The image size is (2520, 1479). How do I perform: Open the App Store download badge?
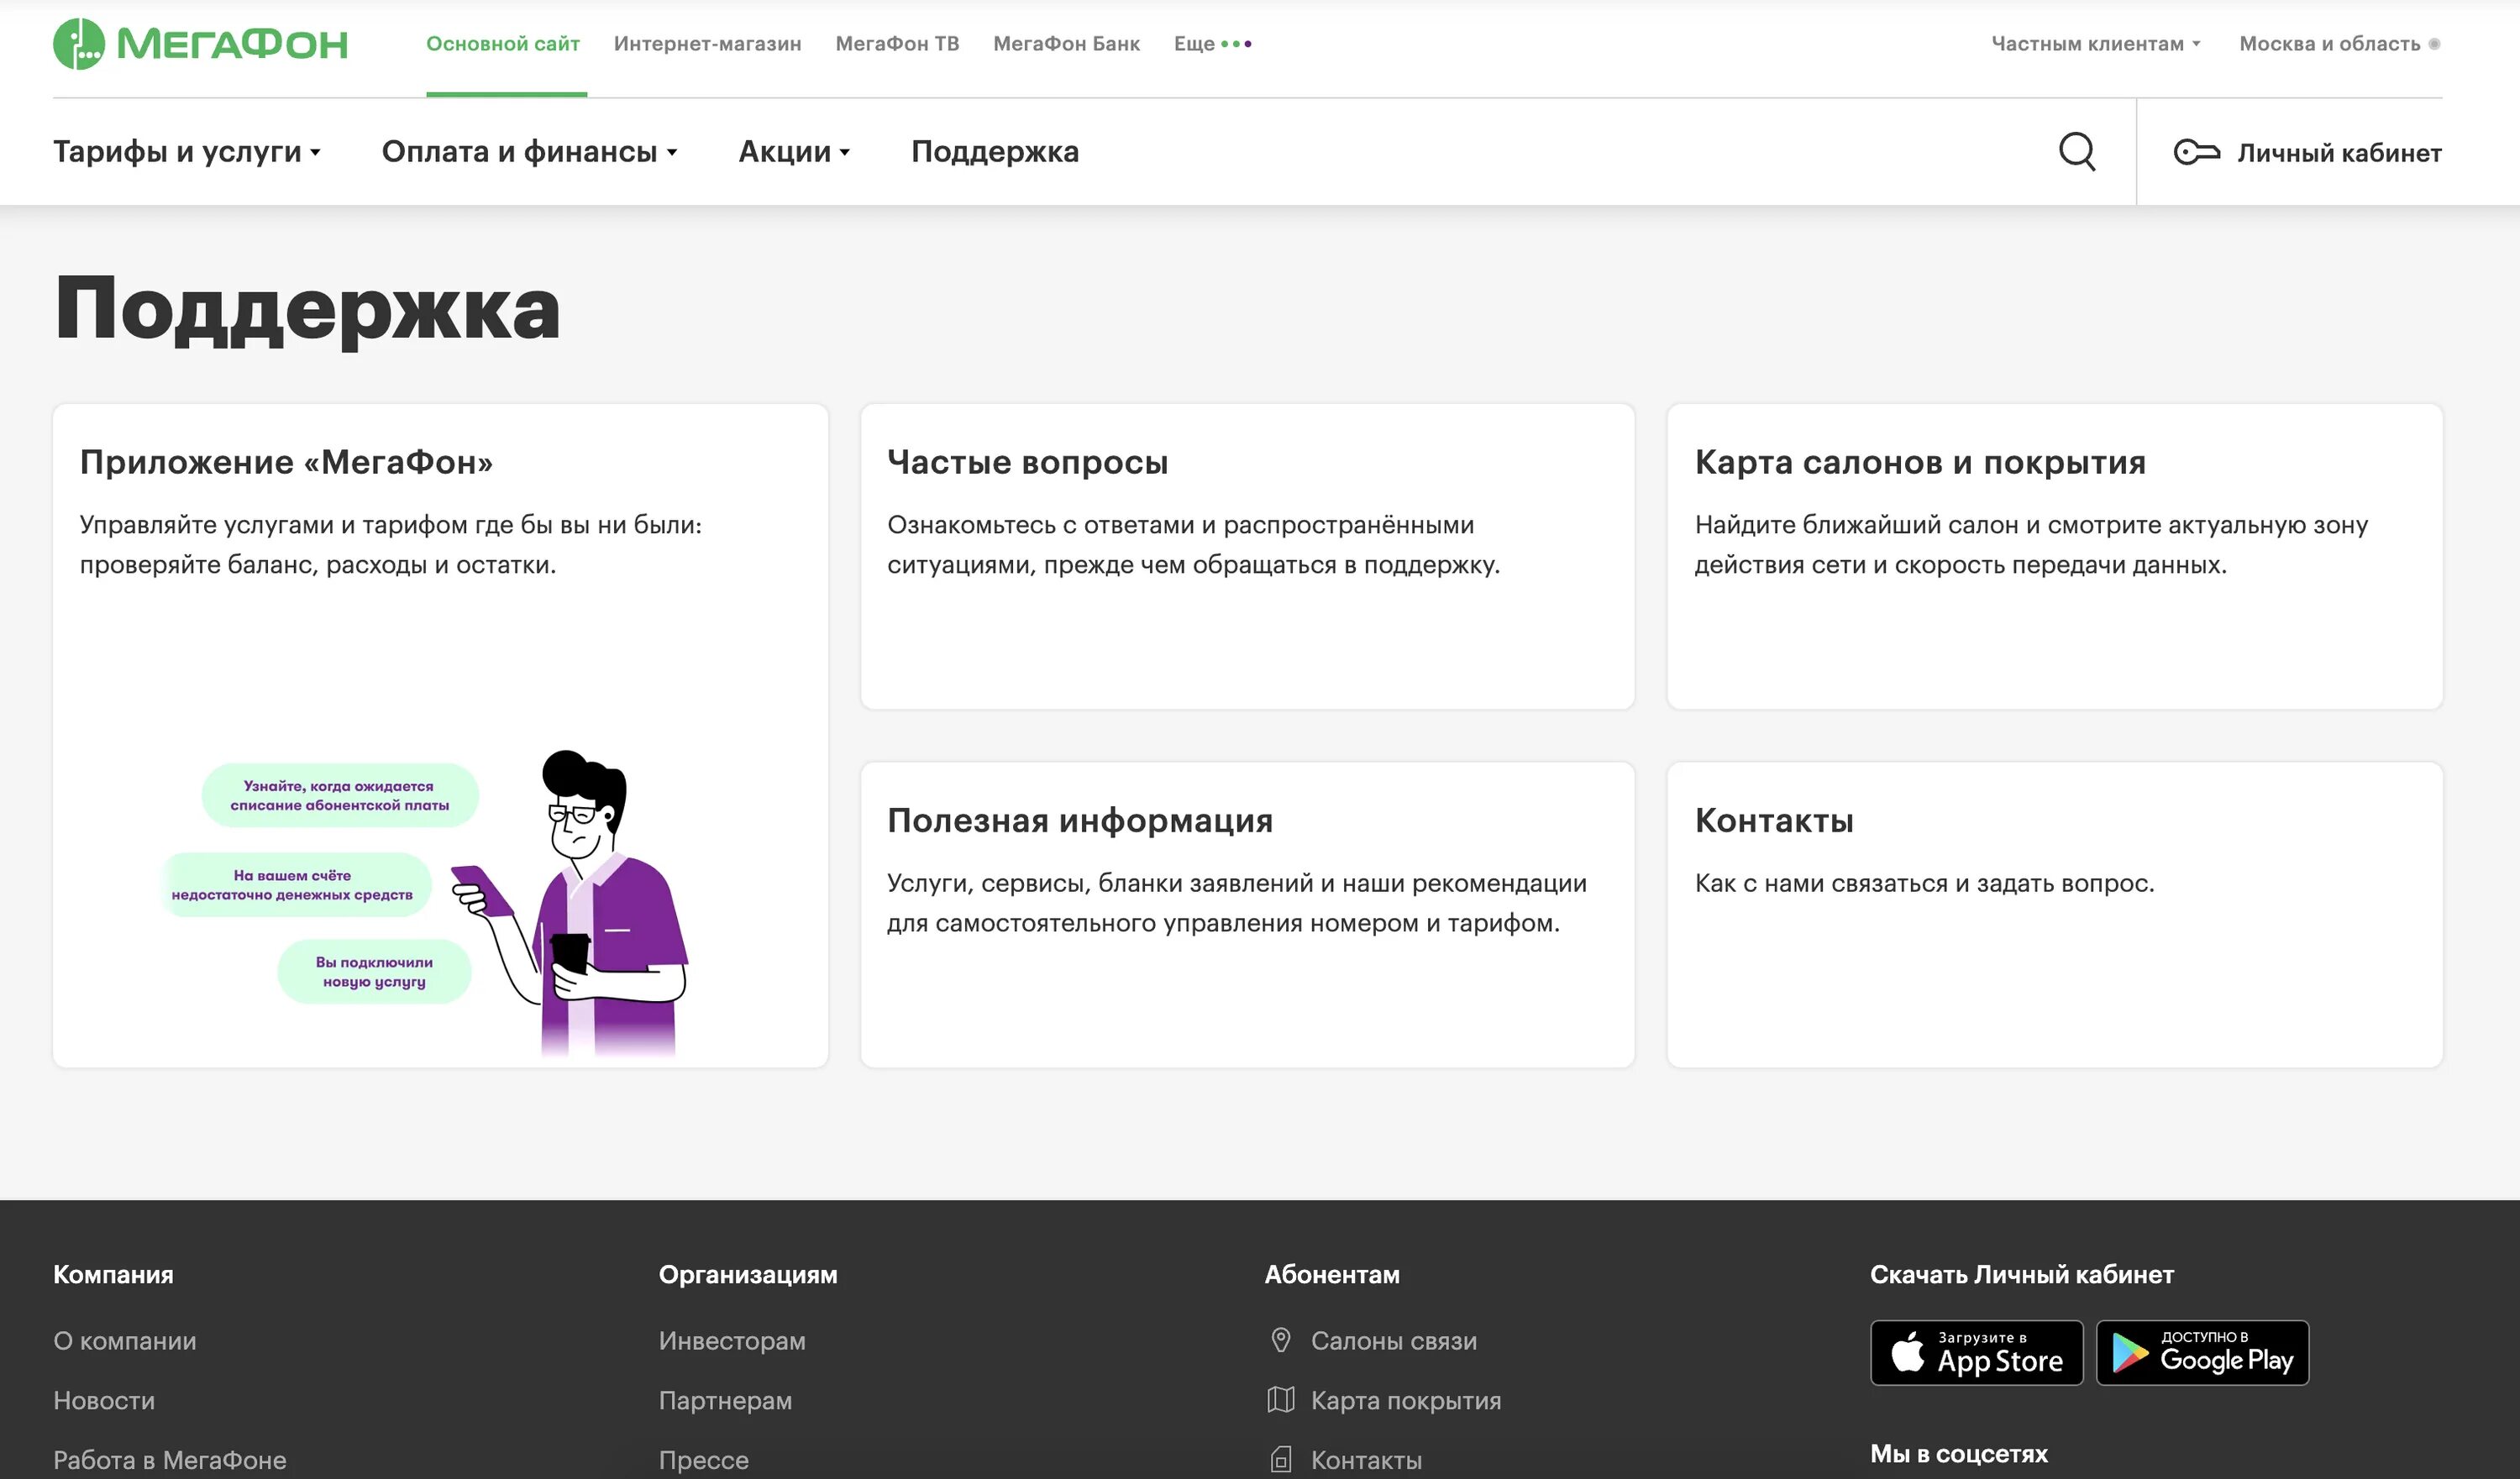tap(1976, 1353)
